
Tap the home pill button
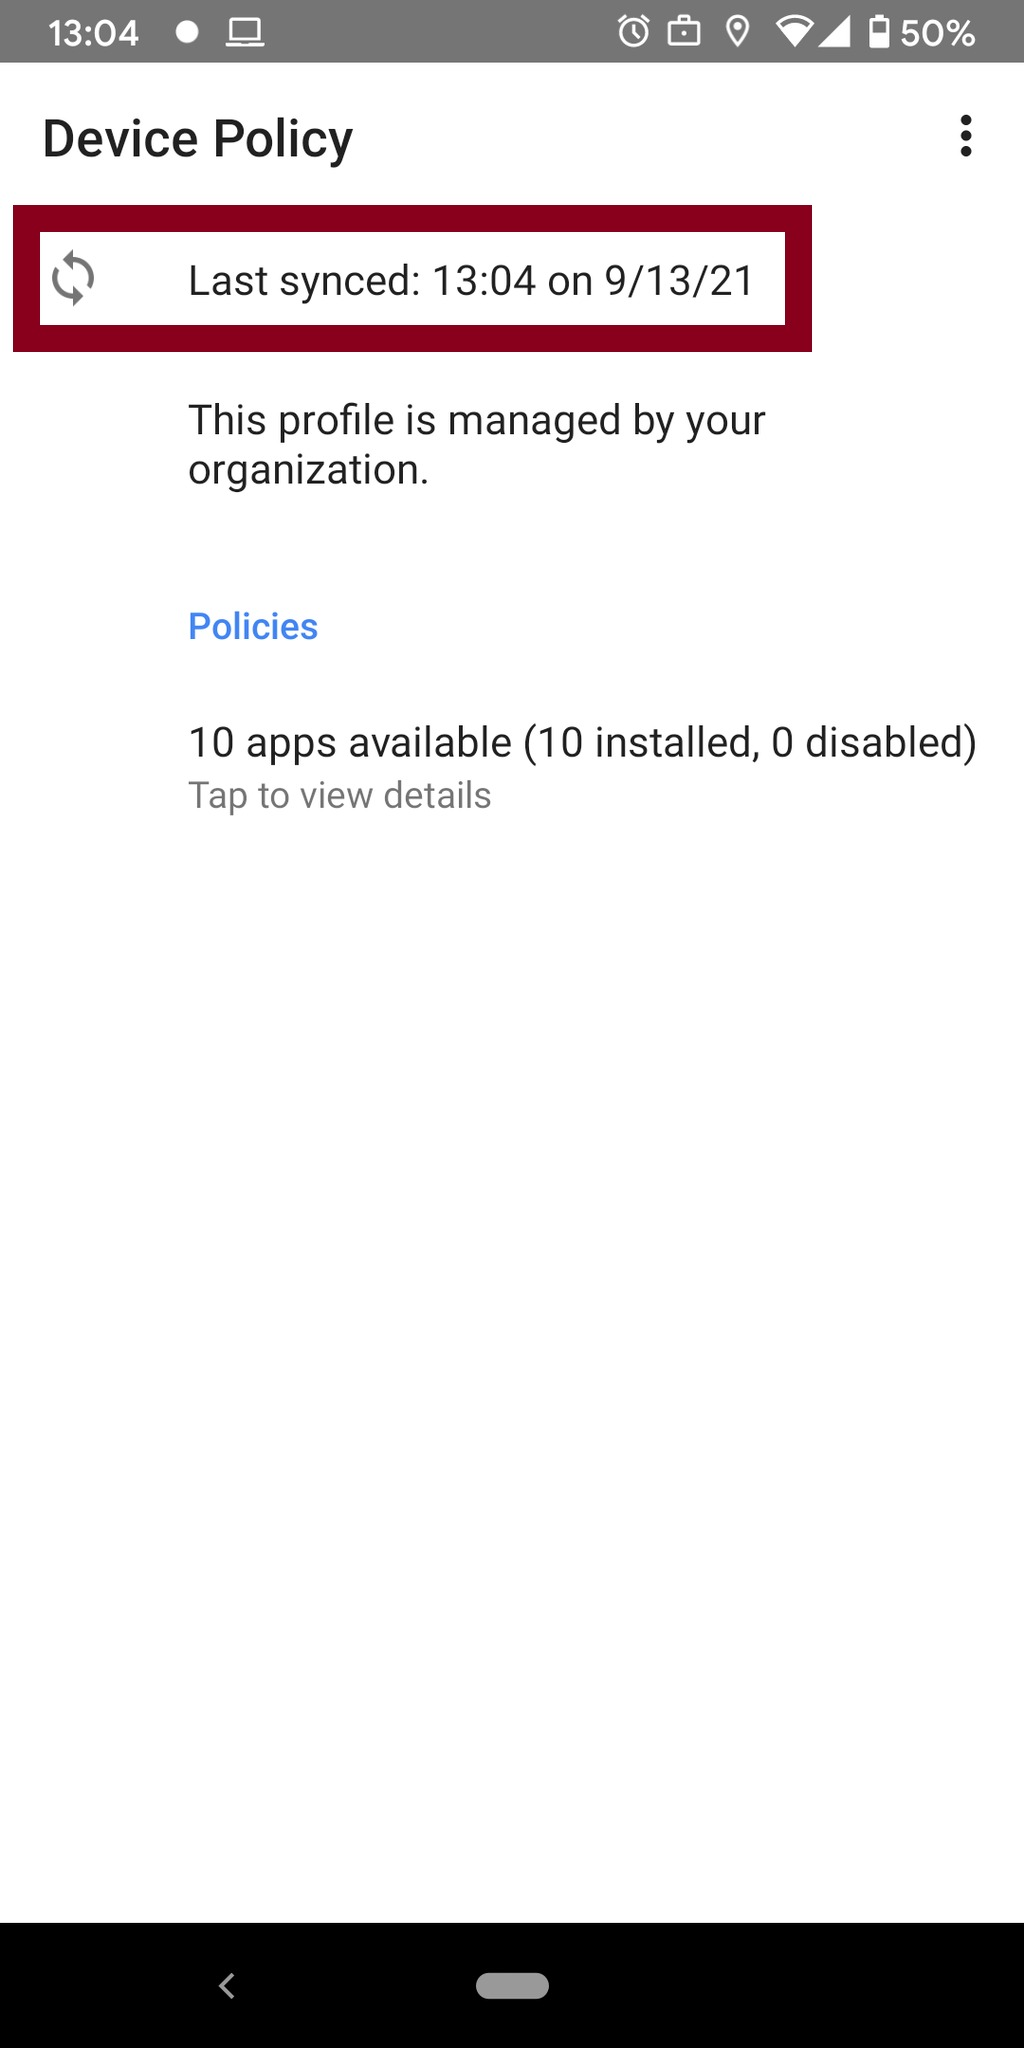pos(512,1985)
